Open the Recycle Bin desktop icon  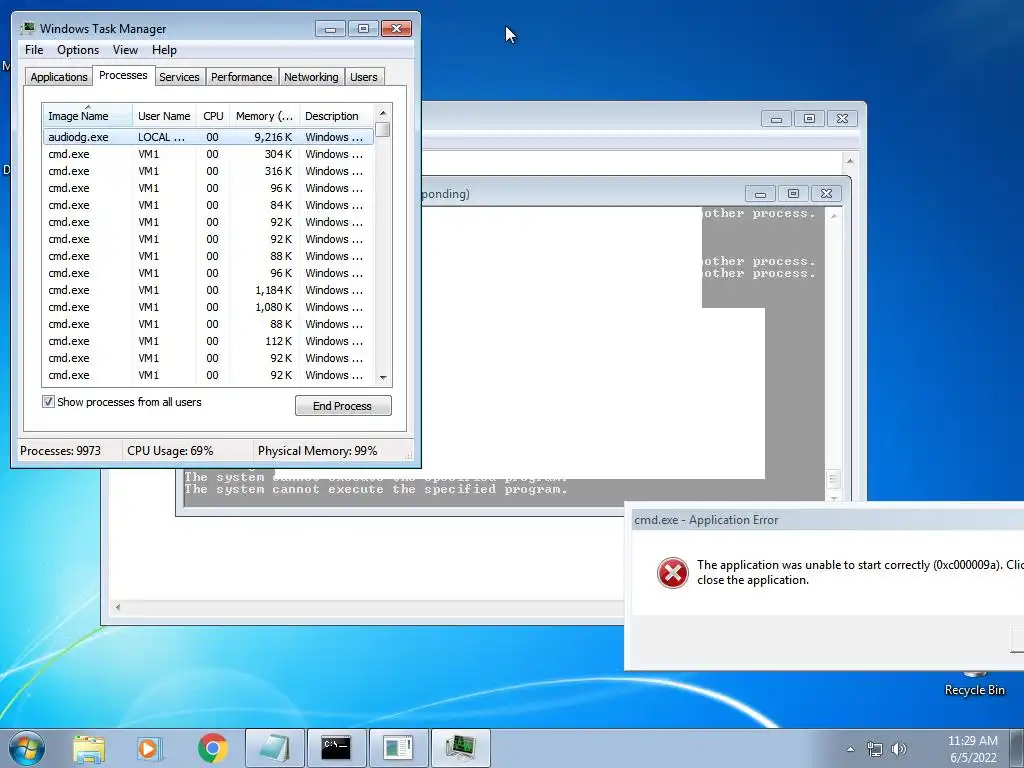(974, 682)
